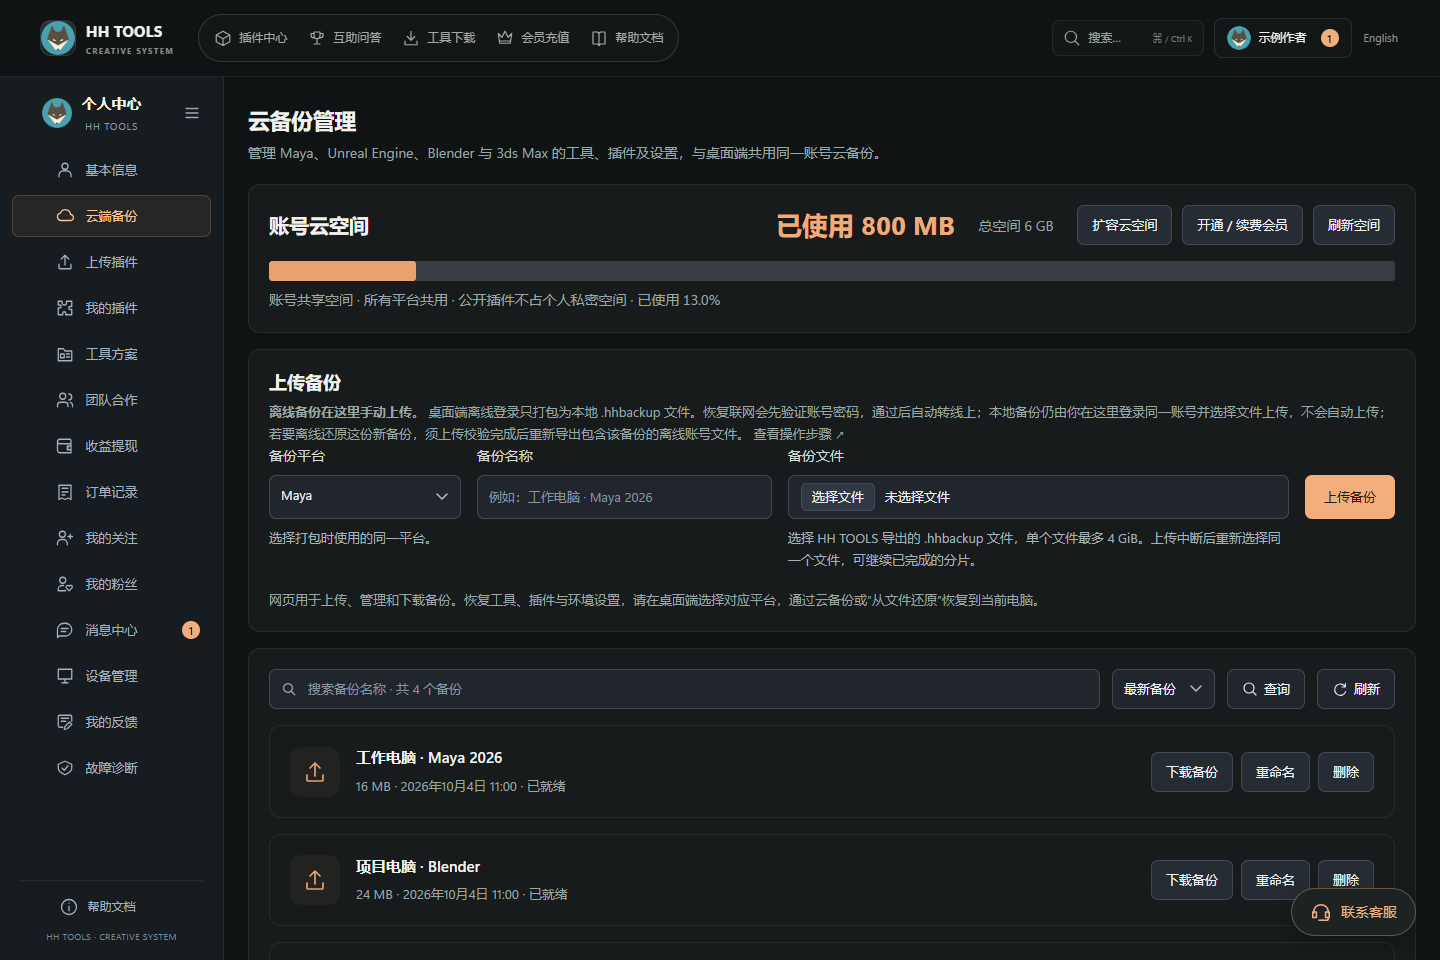Switch the language to English

[1380, 38]
